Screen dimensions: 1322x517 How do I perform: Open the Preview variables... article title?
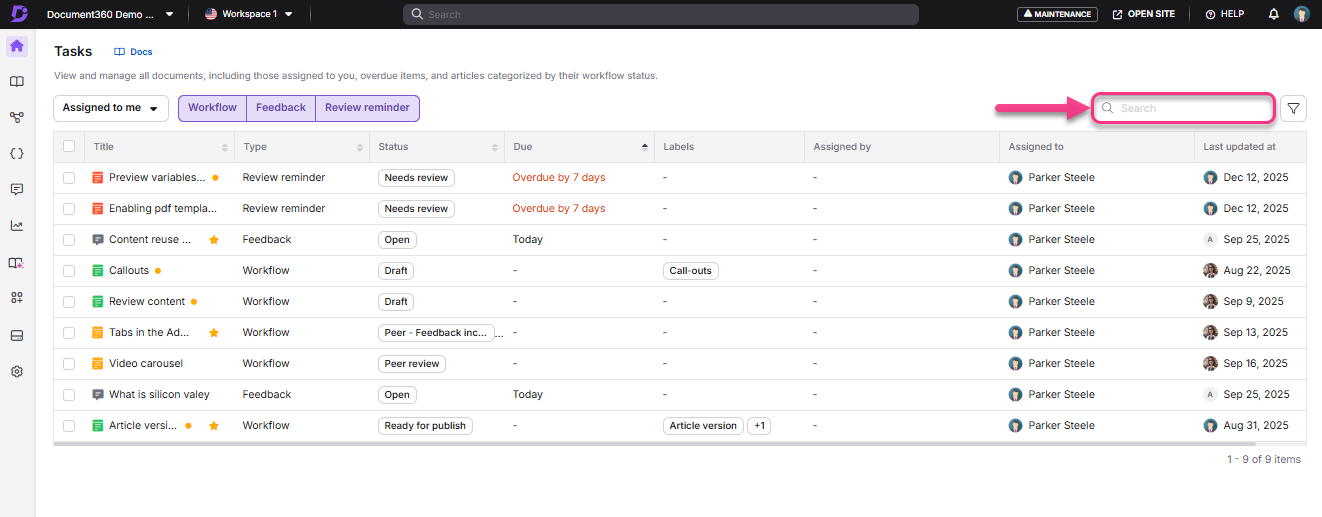click(157, 178)
